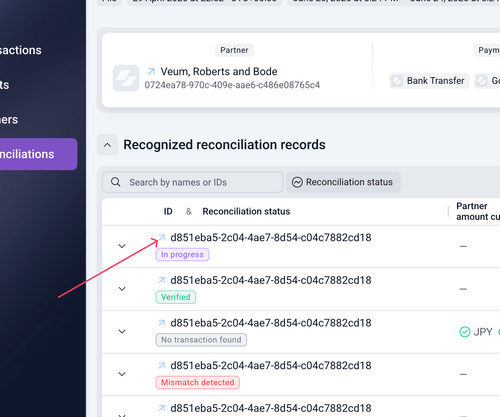The width and height of the screenshot is (500, 417).
Task: Click the Recognized reconciliation records heading
Action: click(x=224, y=145)
